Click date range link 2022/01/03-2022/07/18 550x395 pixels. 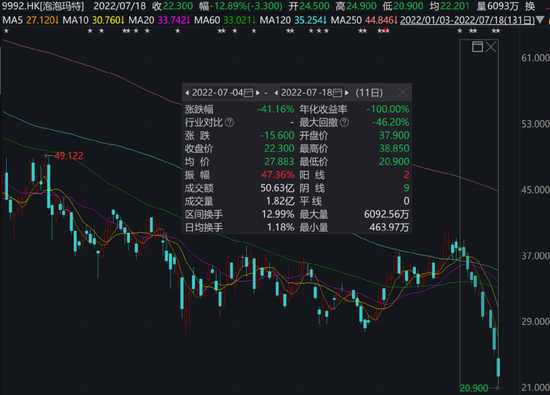point(468,20)
